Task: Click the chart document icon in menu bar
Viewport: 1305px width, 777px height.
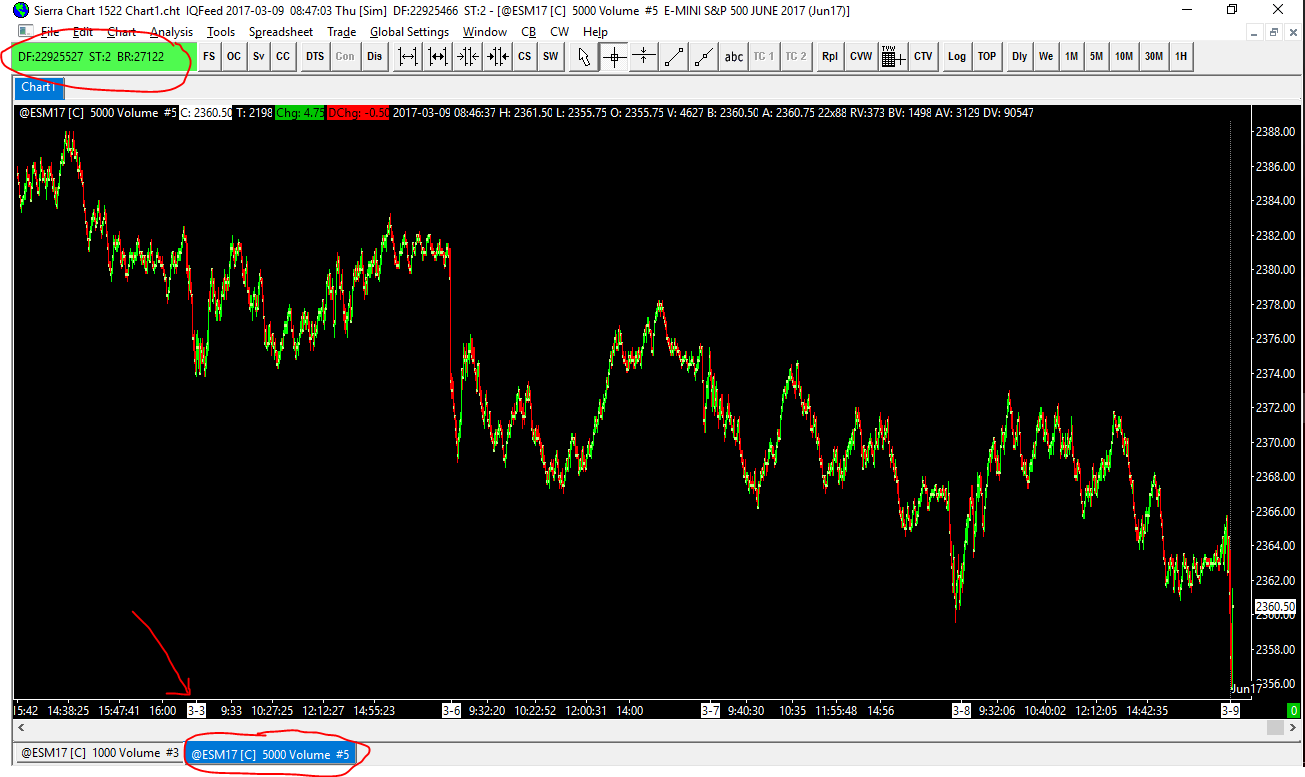Action: point(24,32)
